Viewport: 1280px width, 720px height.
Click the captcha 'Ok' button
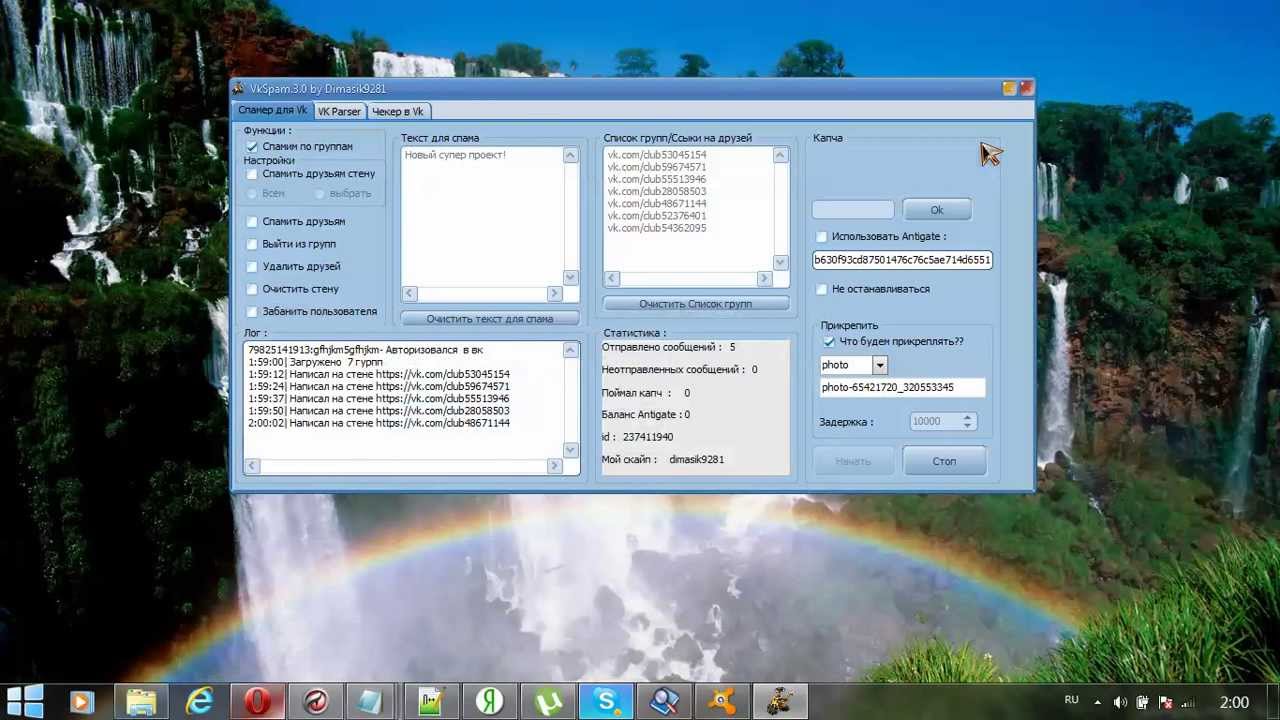pos(937,210)
